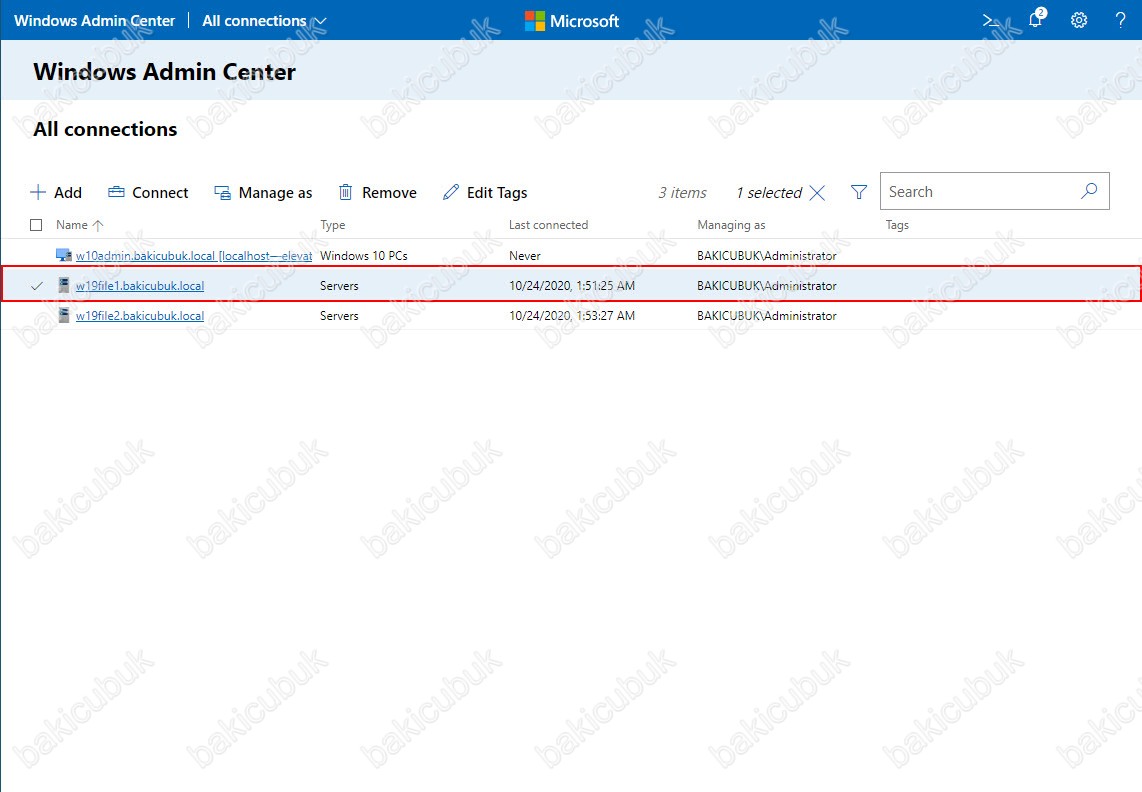Click the Manage as button

tap(263, 192)
